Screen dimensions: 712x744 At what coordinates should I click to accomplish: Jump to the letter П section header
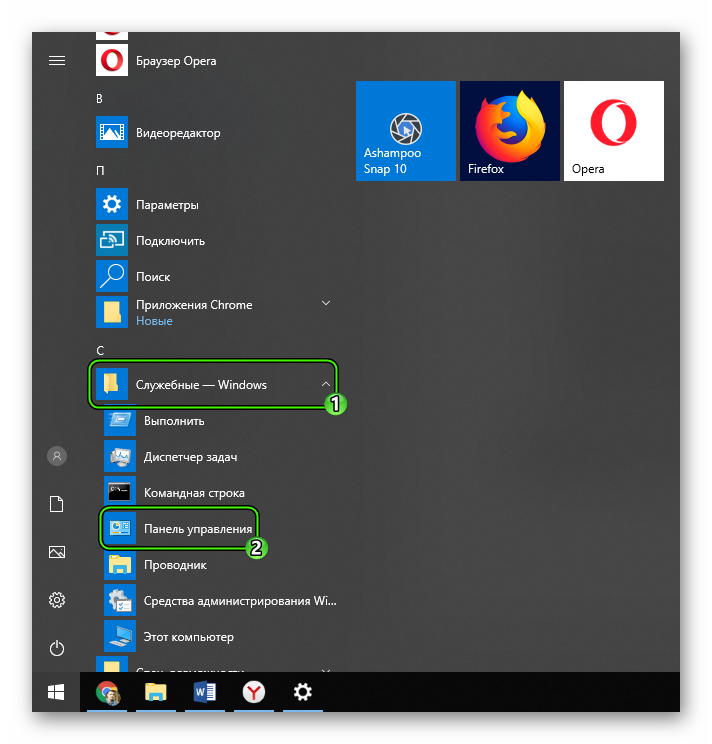click(x=100, y=170)
